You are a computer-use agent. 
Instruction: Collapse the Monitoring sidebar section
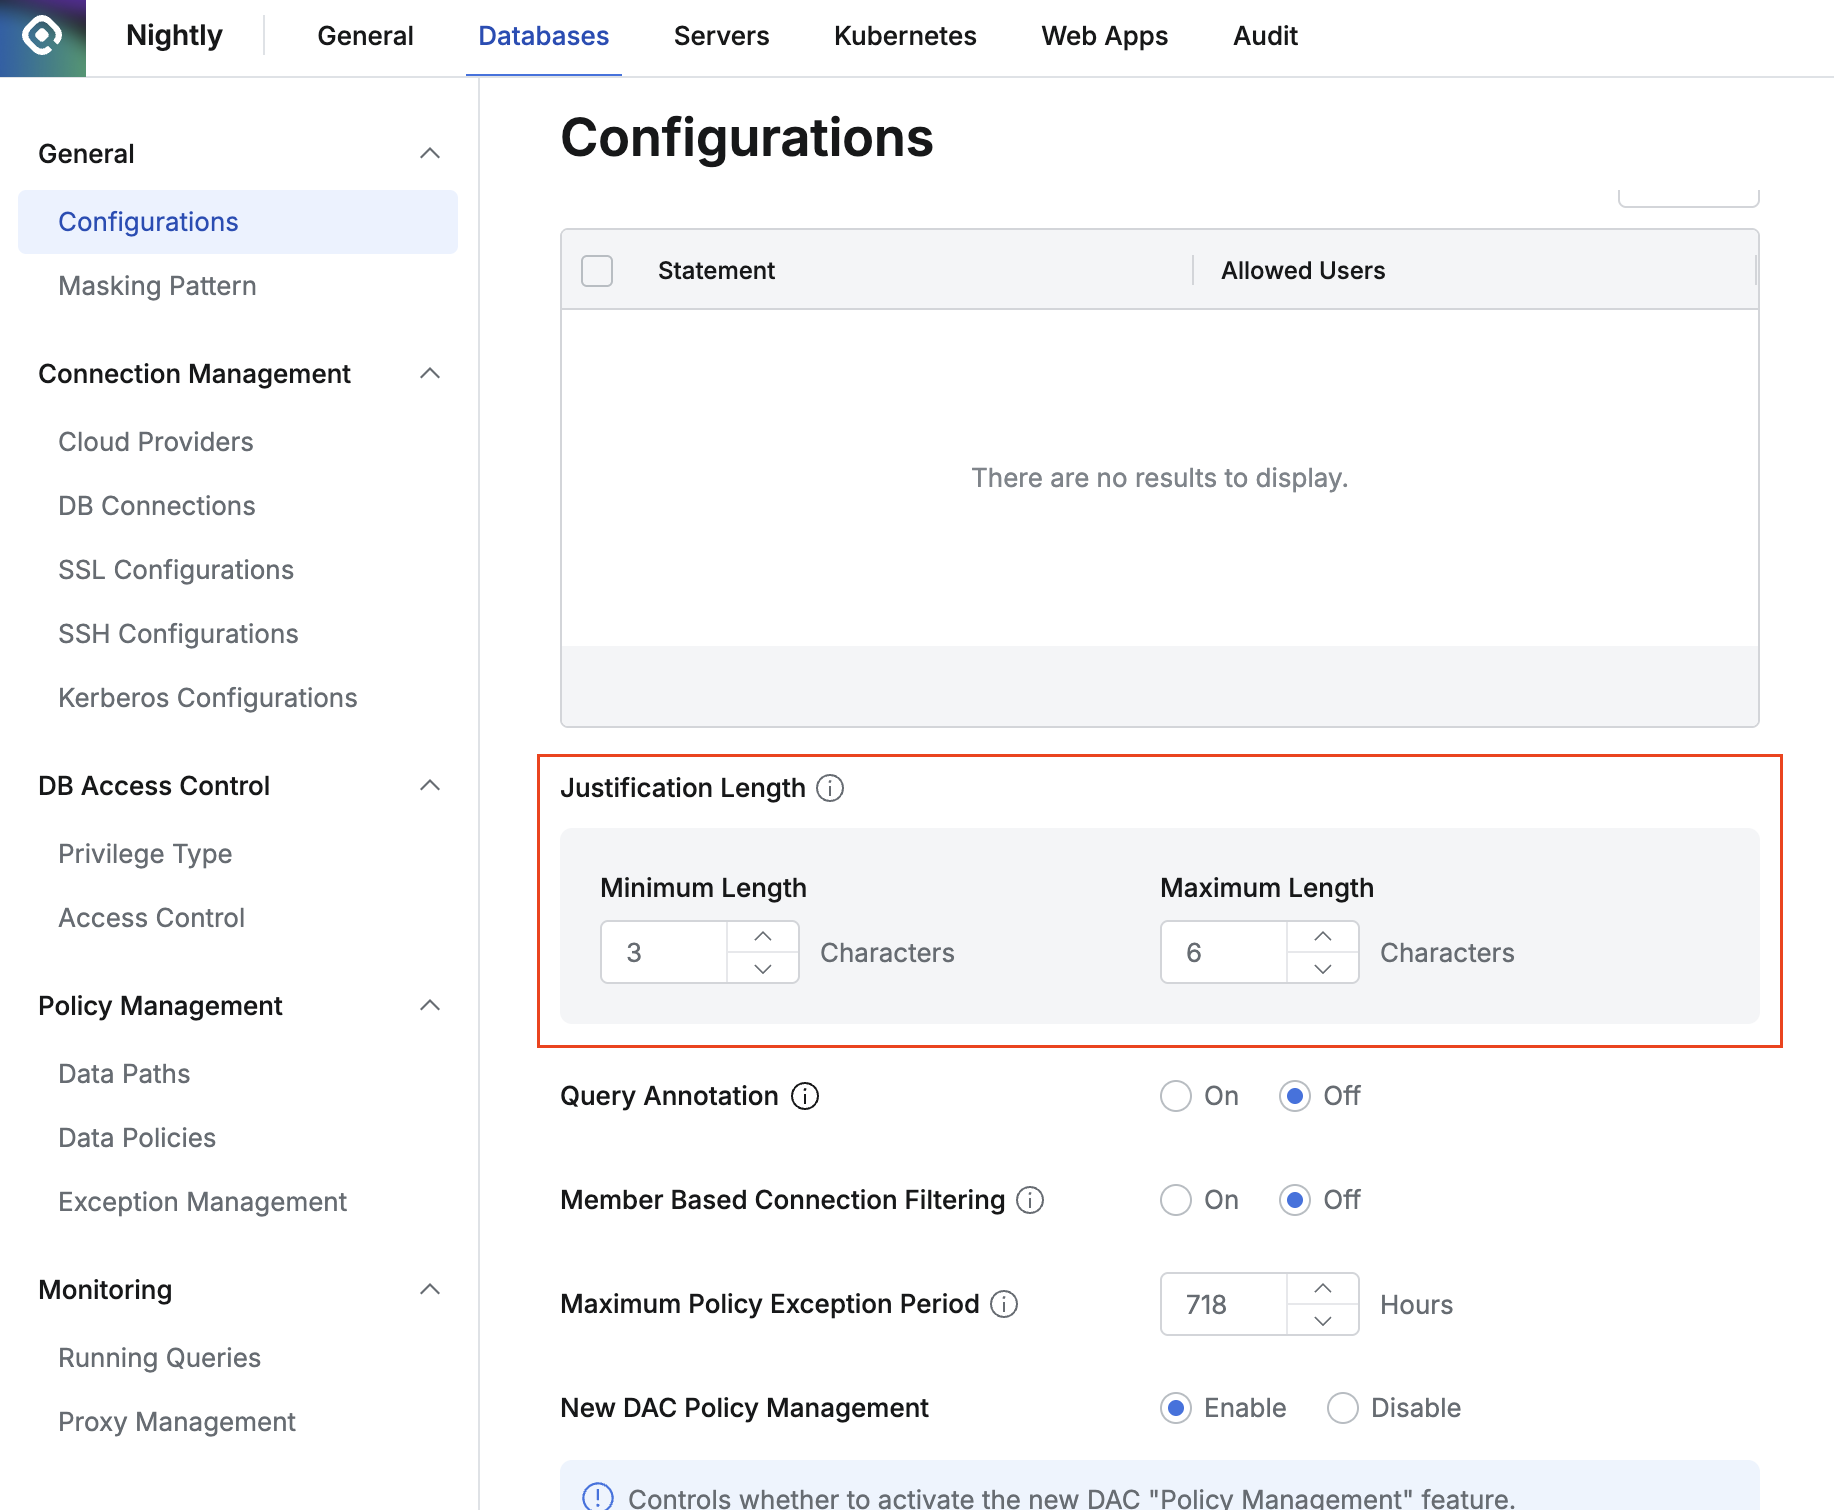[430, 1290]
